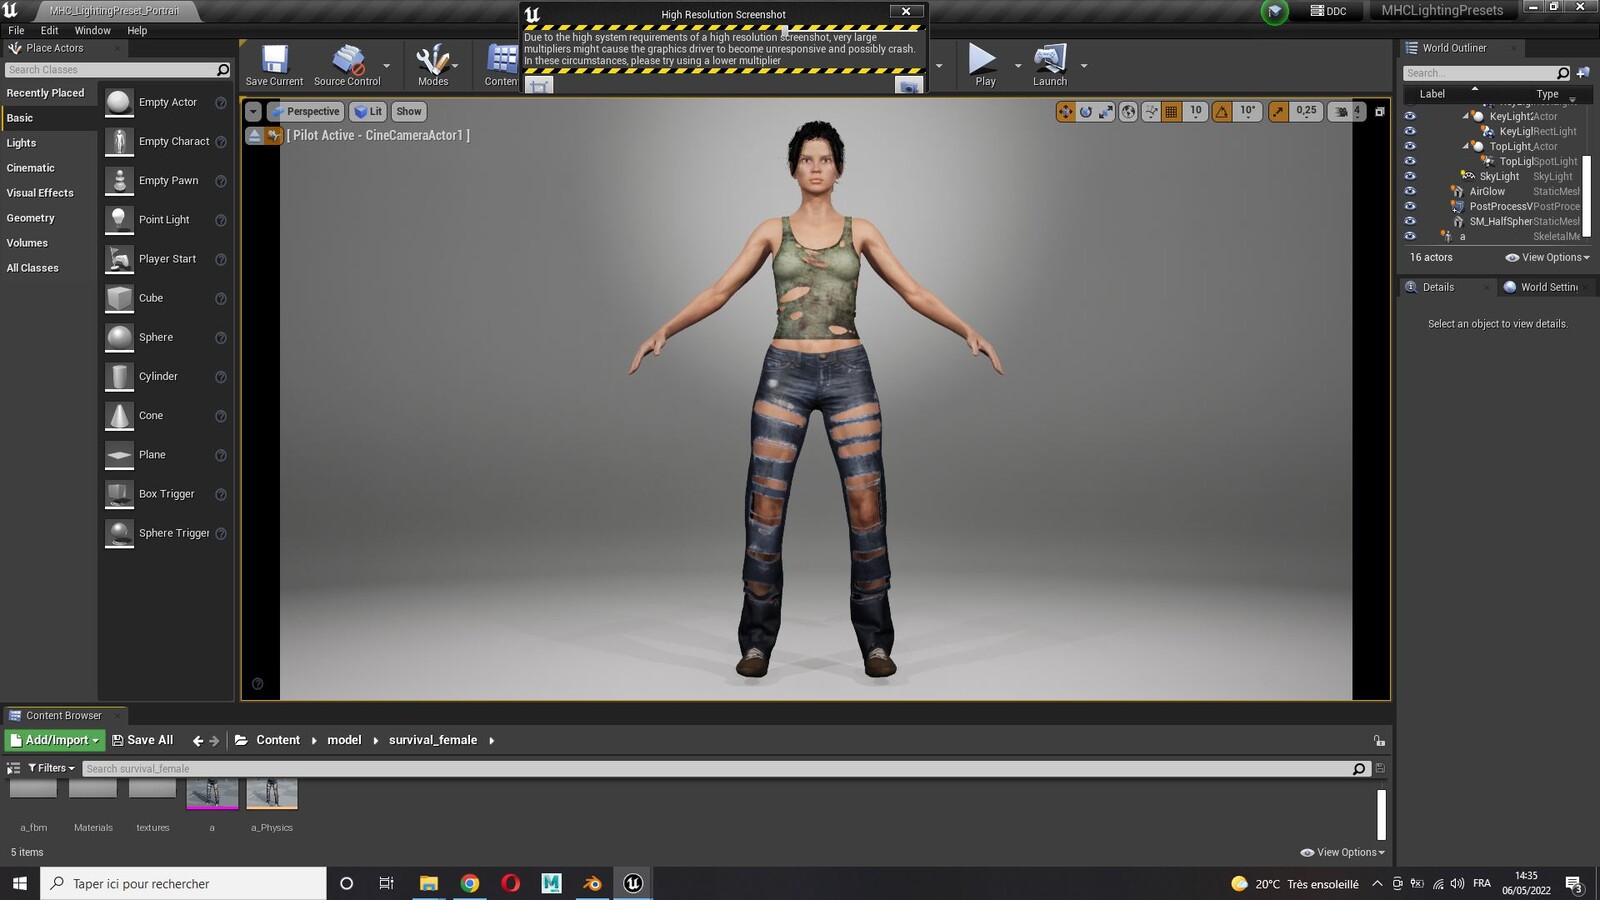Click the Search Classes input field
The width and height of the screenshot is (1600, 900).
pos(110,70)
